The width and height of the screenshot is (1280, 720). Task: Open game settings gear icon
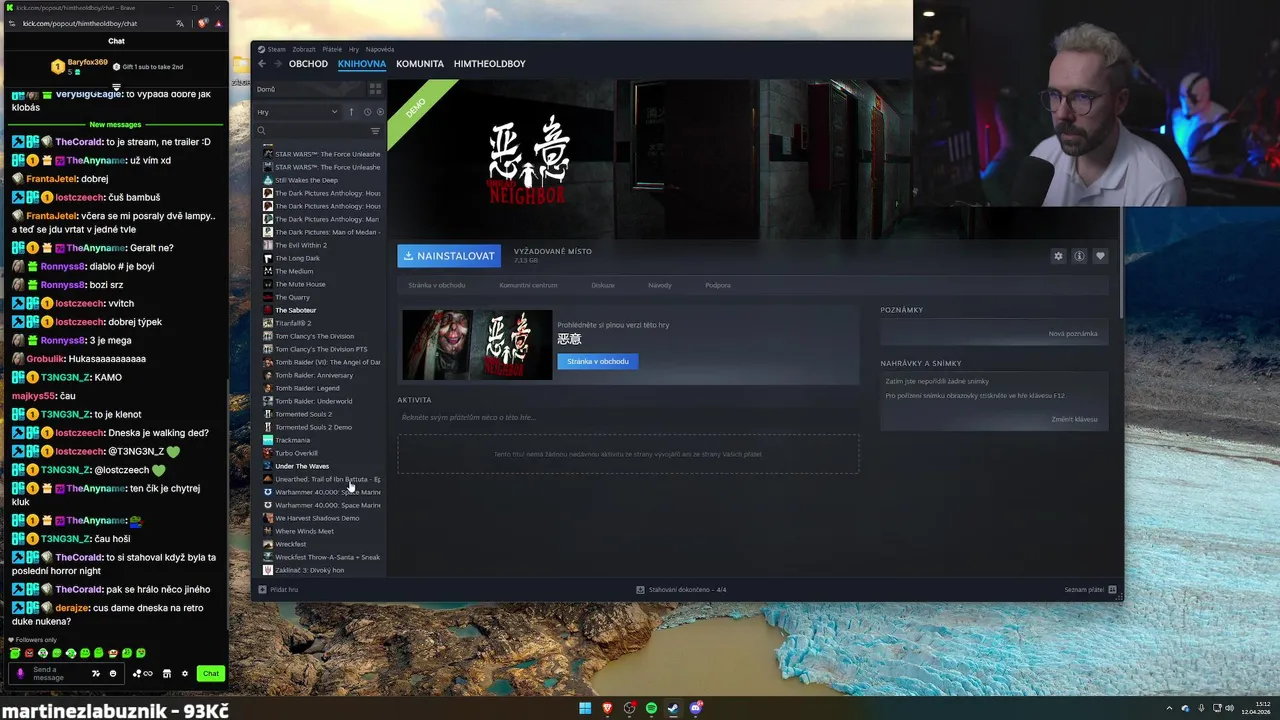[1058, 256]
